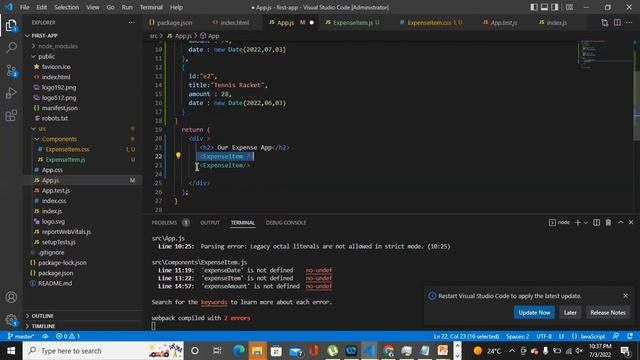The height and width of the screenshot is (360, 640).
Task: Open ExpenseItem.js in the file tree
Action: coord(65,160)
